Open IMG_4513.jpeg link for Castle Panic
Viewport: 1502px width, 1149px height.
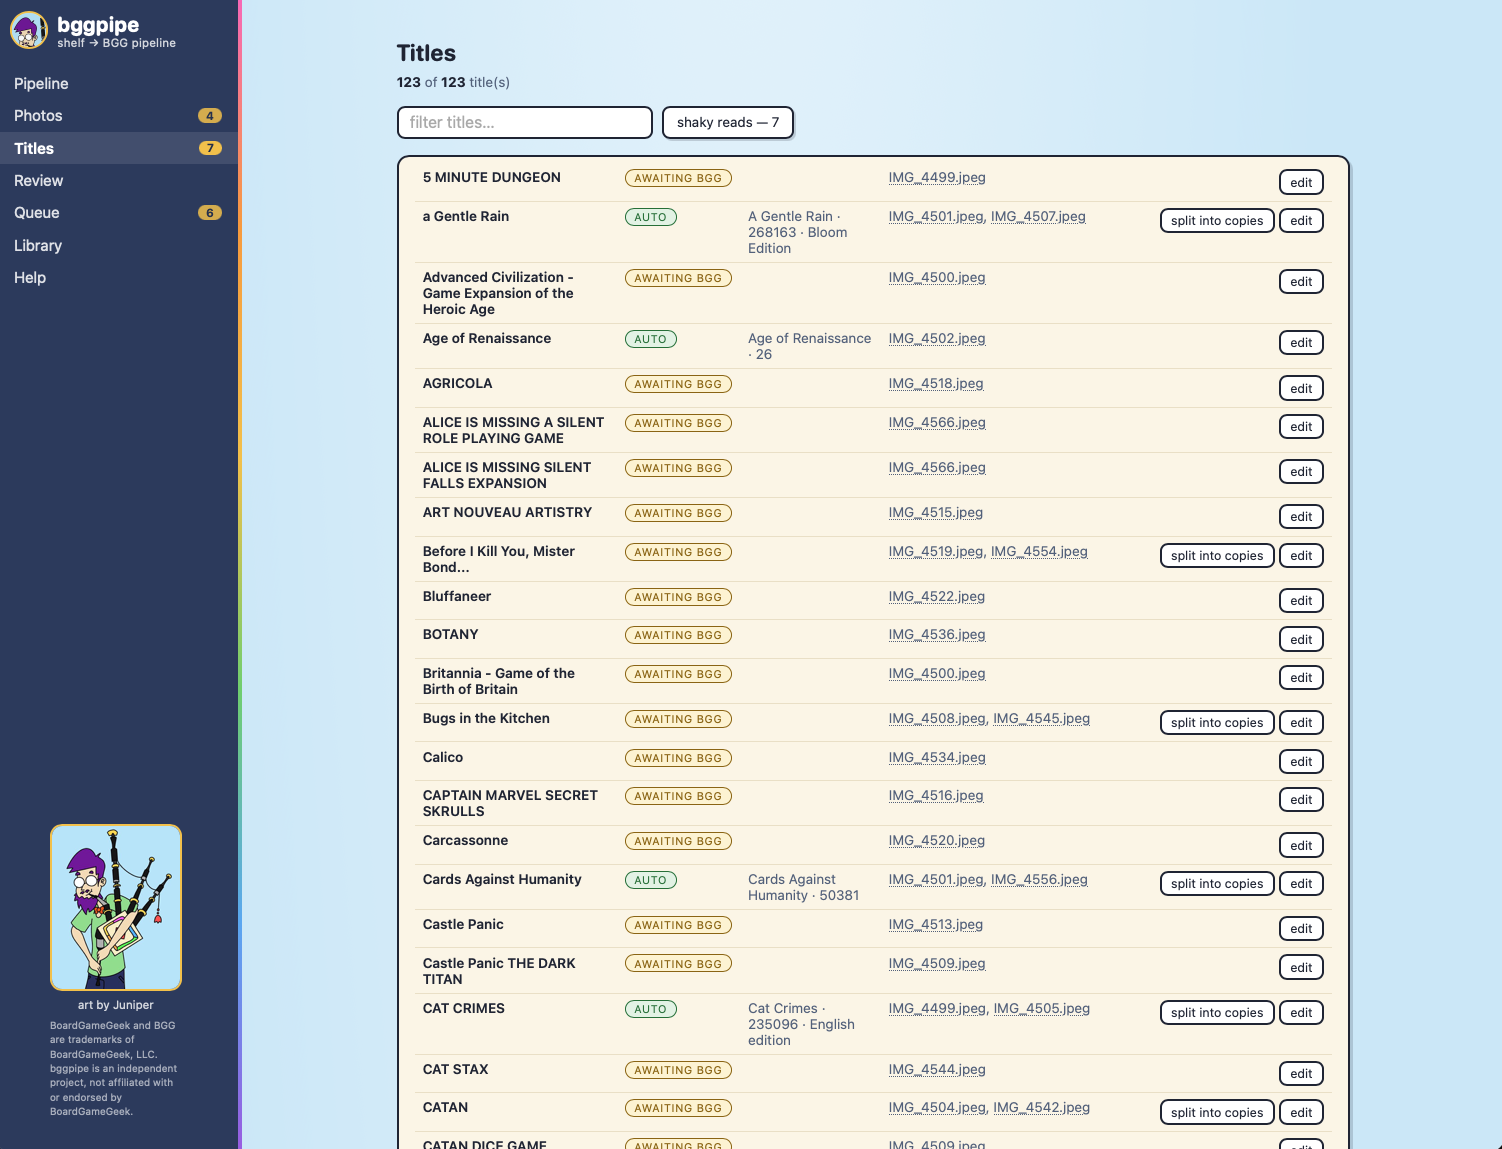[936, 924]
